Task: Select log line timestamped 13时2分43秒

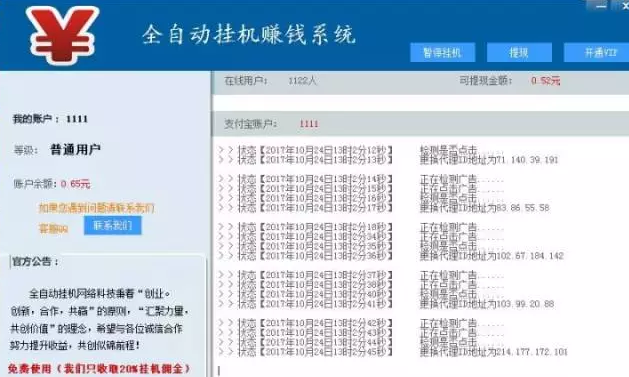Action: 361,333
